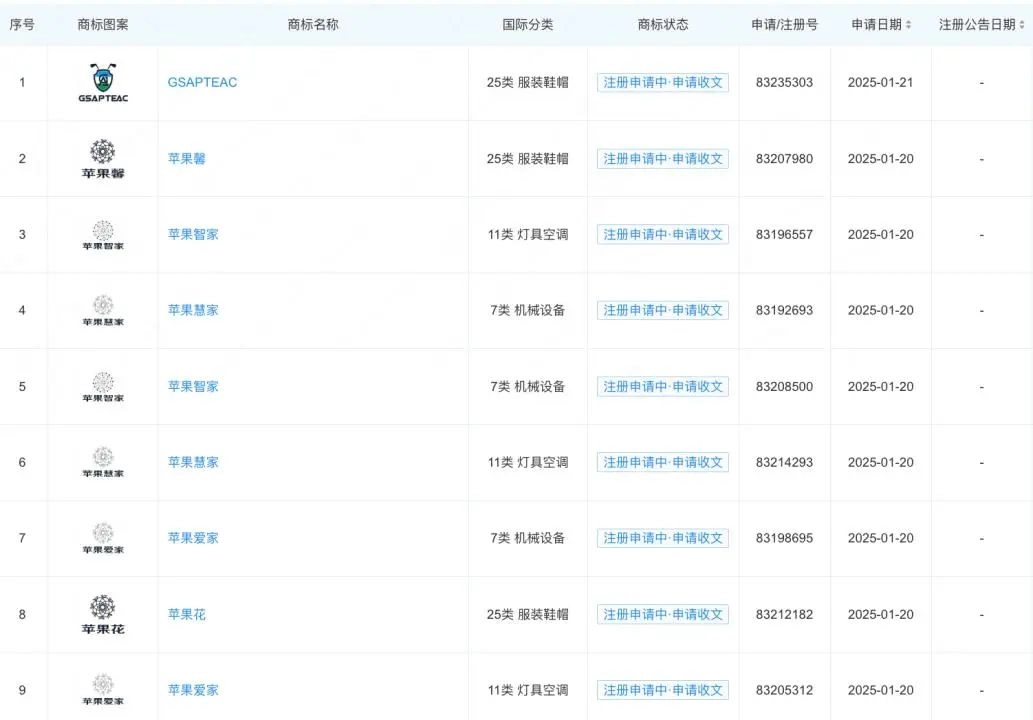The image size is (1033, 720).
Task: Select the 苹果智家 logo image in row 5
Action: coord(102,386)
